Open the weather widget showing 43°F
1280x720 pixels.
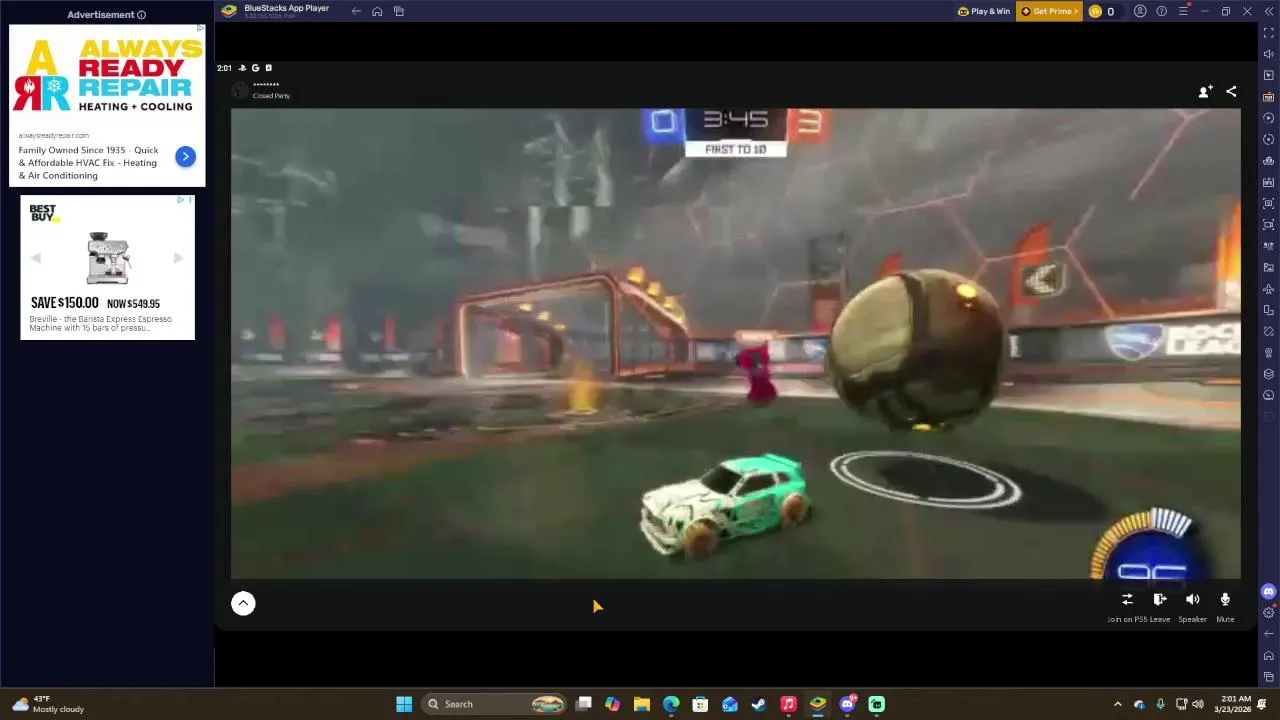(48, 704)
